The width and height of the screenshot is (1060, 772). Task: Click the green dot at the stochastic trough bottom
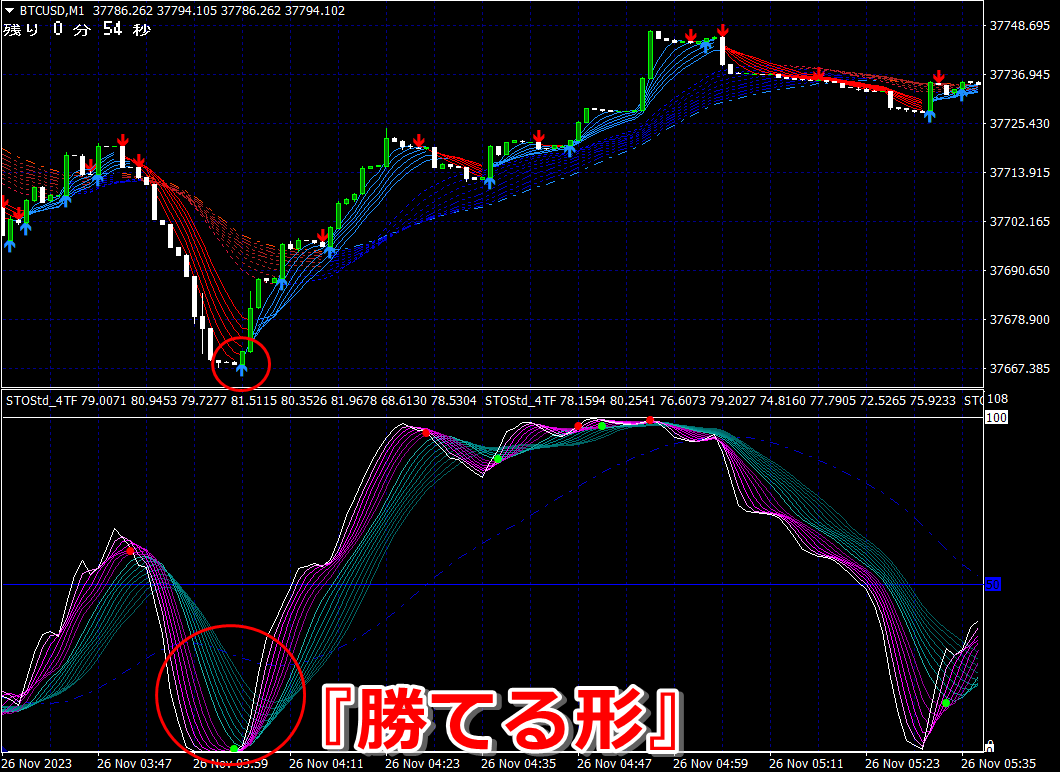[x=234, y=748]
